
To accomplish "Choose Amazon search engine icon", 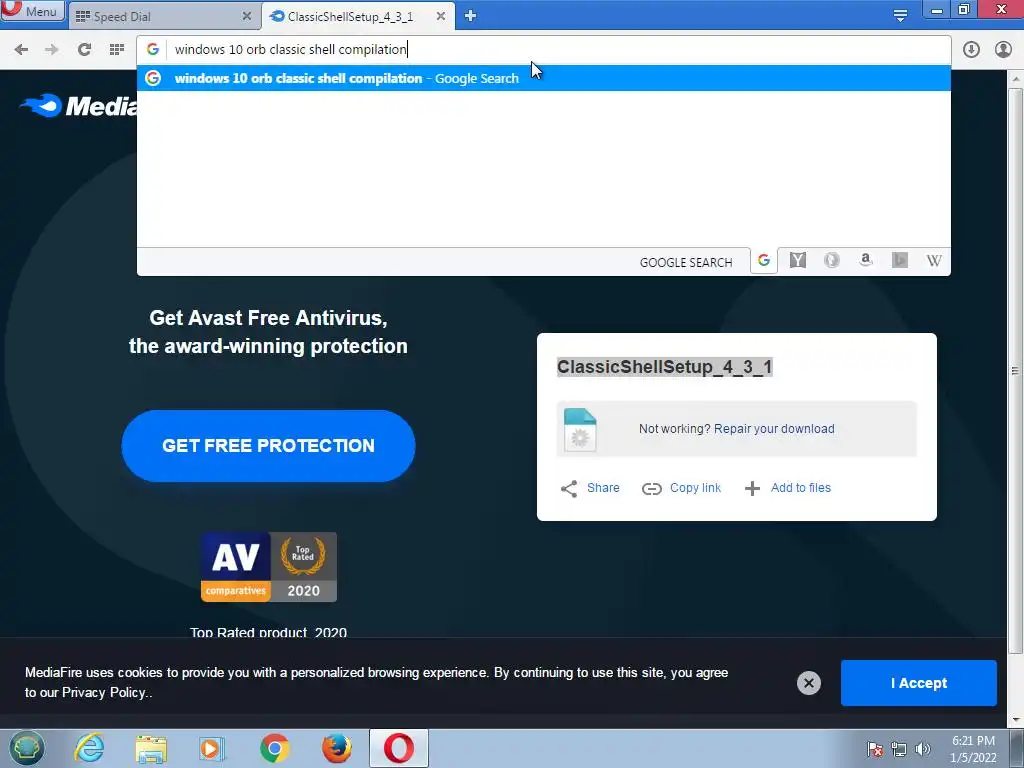I will (866, 261).
